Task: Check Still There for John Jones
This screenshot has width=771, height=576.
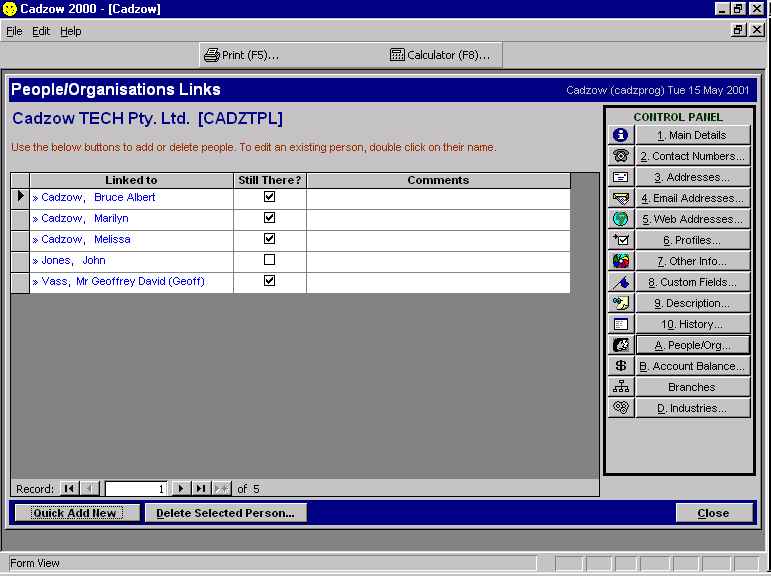Action: (269, 259)
